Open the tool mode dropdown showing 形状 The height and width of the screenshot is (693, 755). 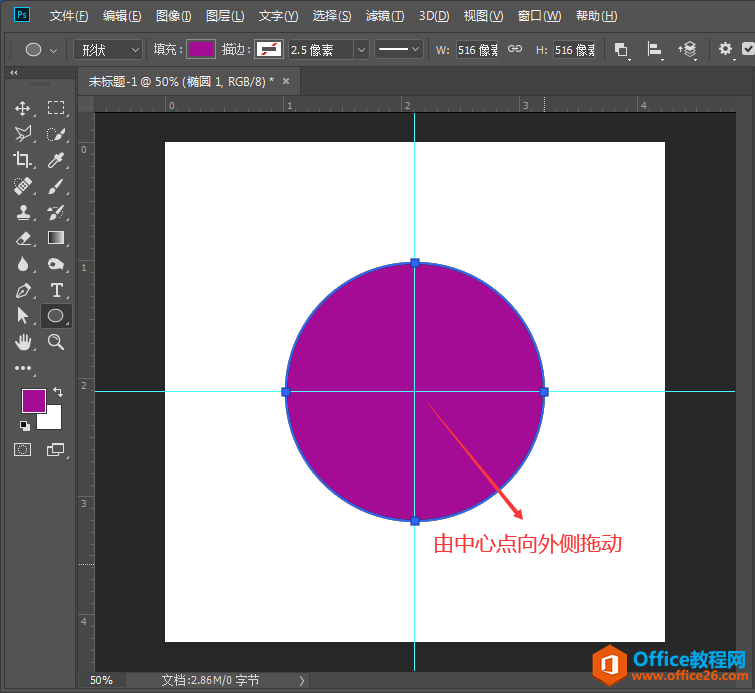tap(108, 50)
